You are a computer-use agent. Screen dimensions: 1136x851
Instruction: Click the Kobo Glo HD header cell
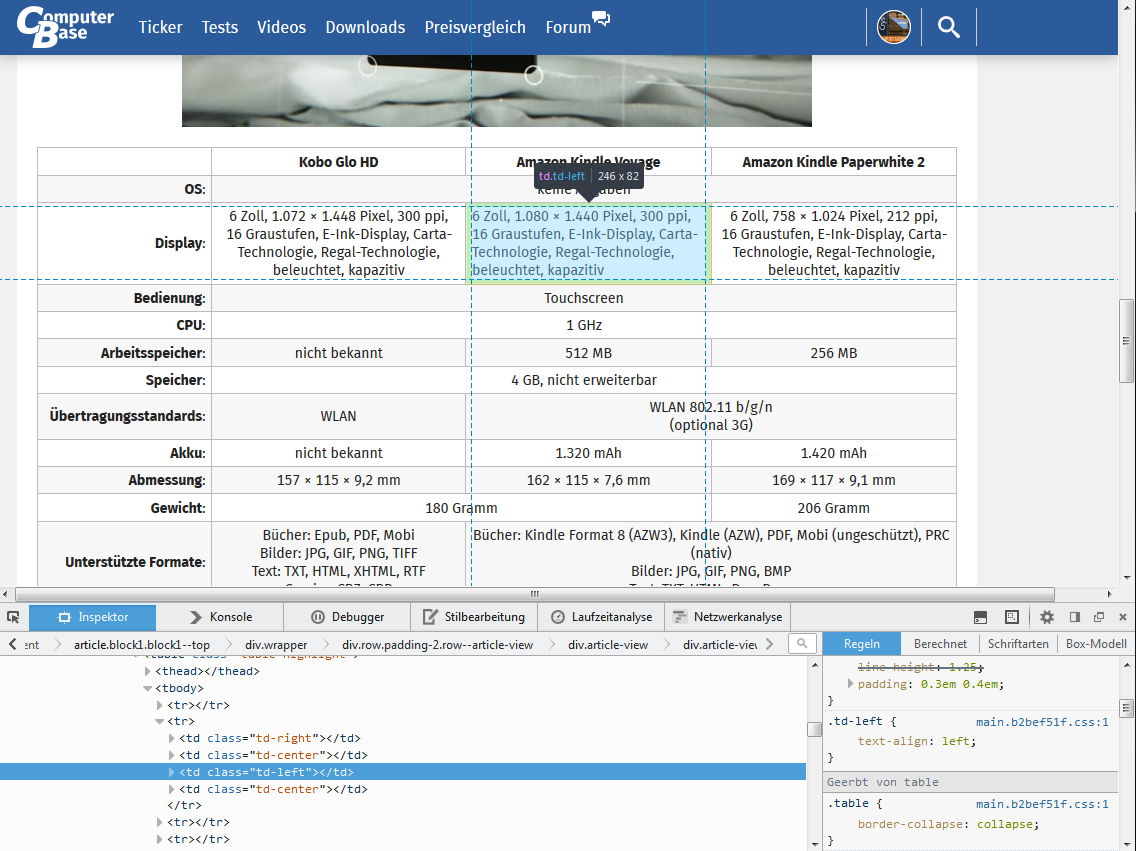point(338,162)
